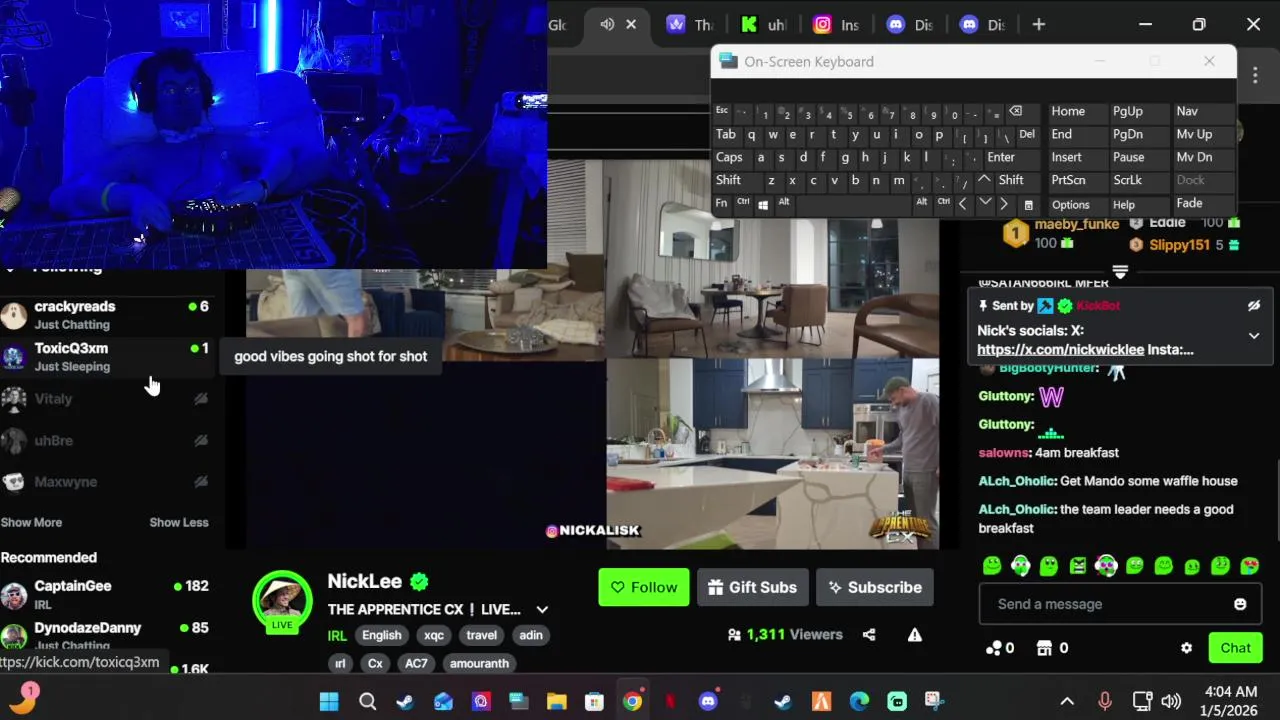Click the Gift Subs button
The height and width of the screenshot is (720, 1280).
click(752, 587)
